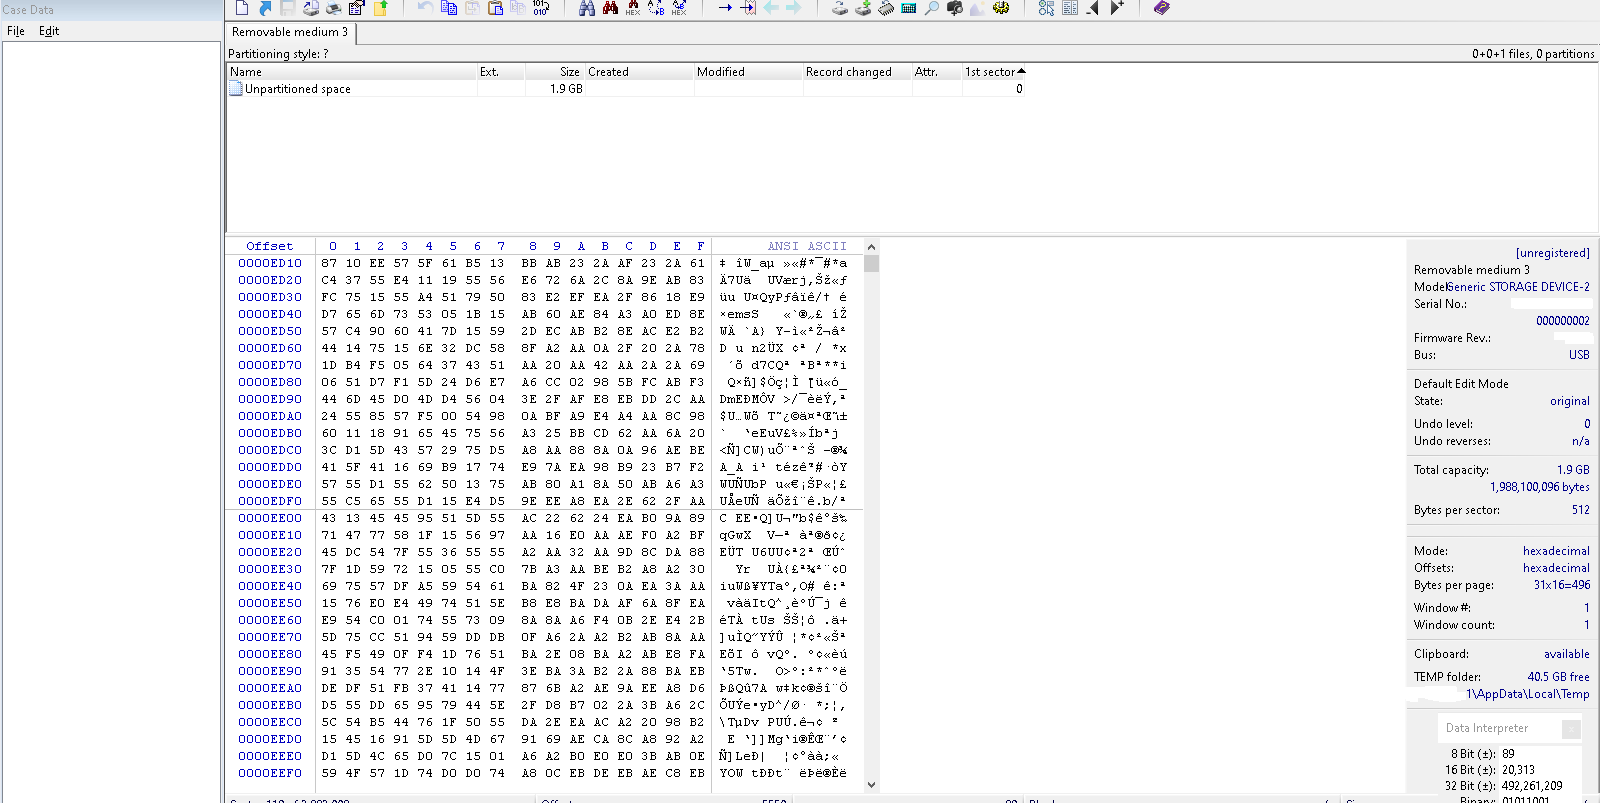Sort the list by Name column
Image resolution: width=1600 pixels, height=803 pixels.
tap(352, 72)
